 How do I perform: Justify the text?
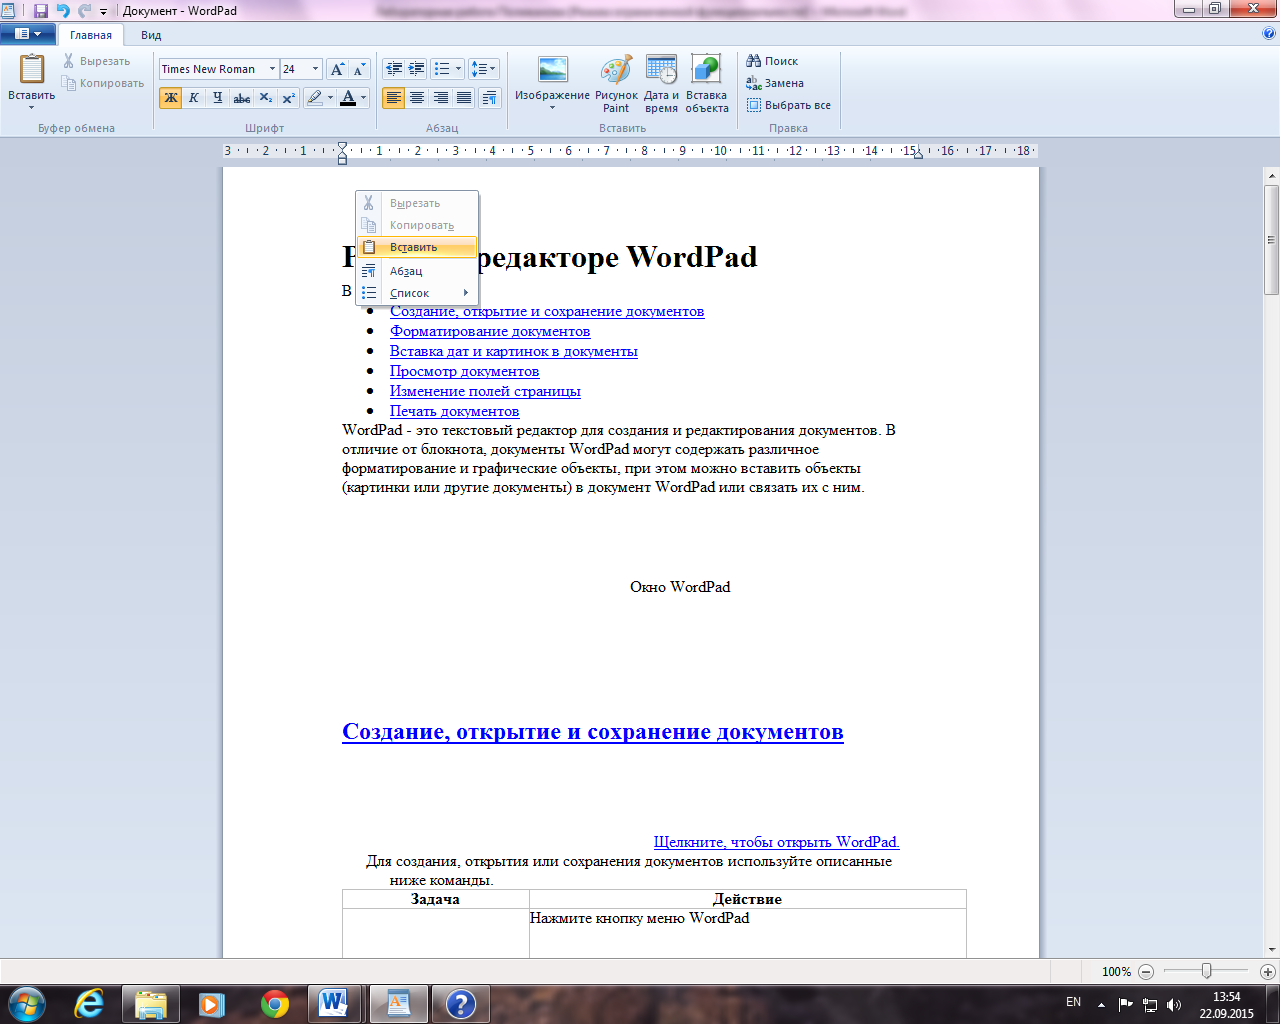click(463, 98)
